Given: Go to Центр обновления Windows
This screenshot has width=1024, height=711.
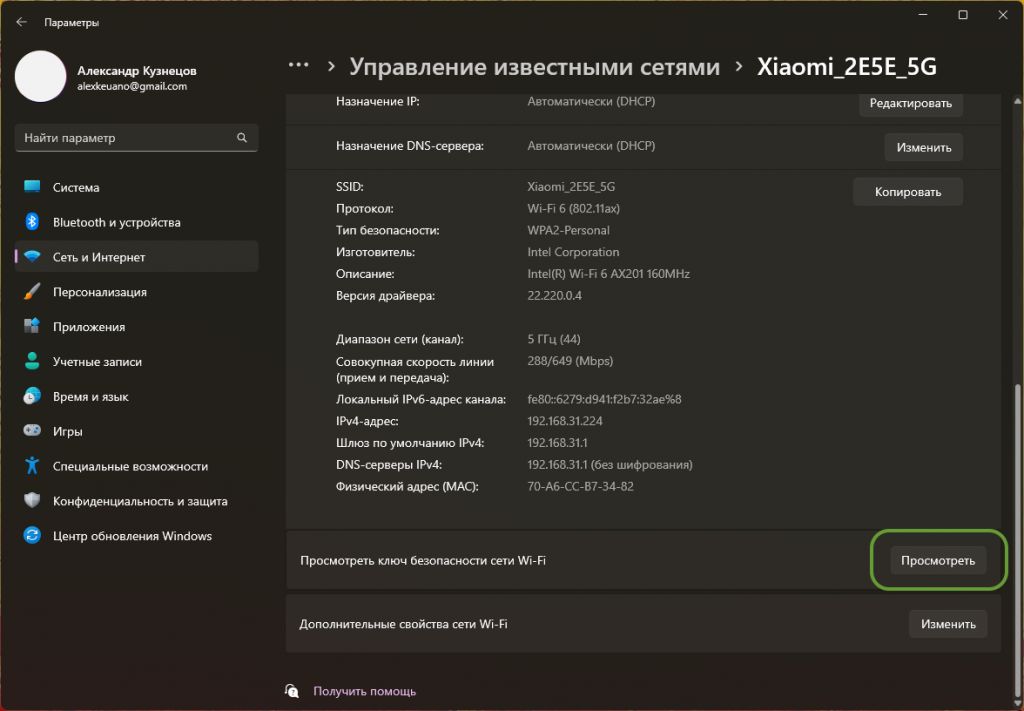Looking at the screenshot, I should (132, 536).
